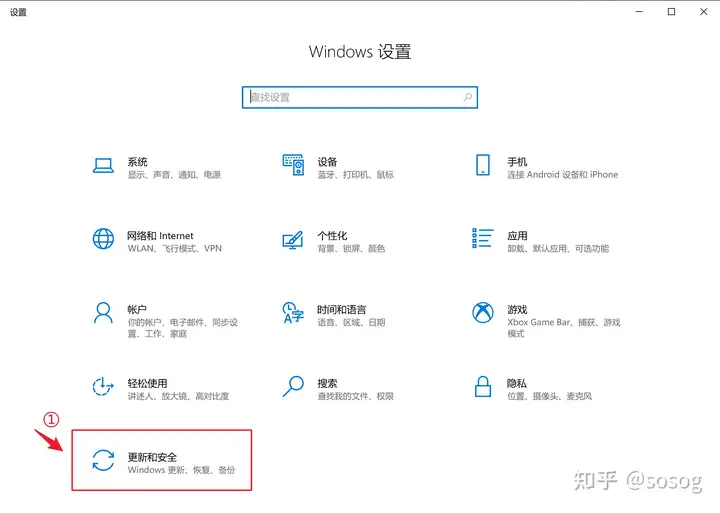Click text 语音、区域、日期
Screen dimensions: 720x513
point(351,322)
